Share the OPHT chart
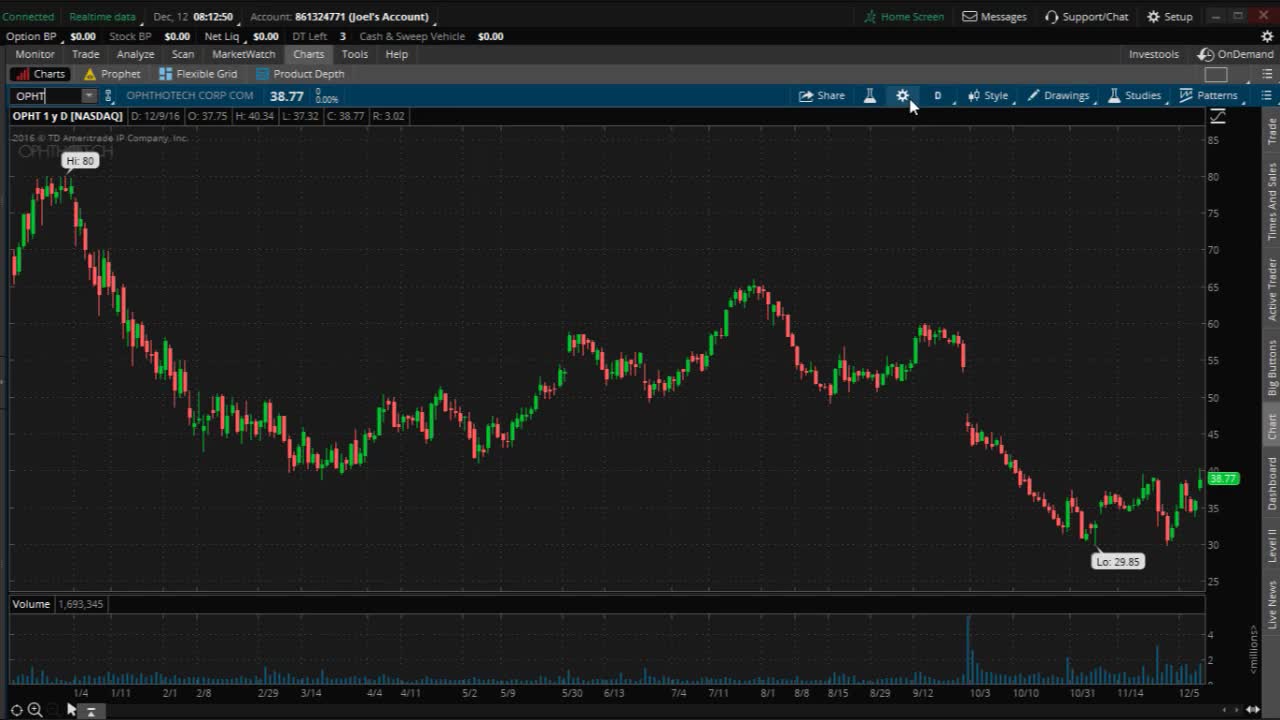The image size is (1280, 720). pos(821,96)
